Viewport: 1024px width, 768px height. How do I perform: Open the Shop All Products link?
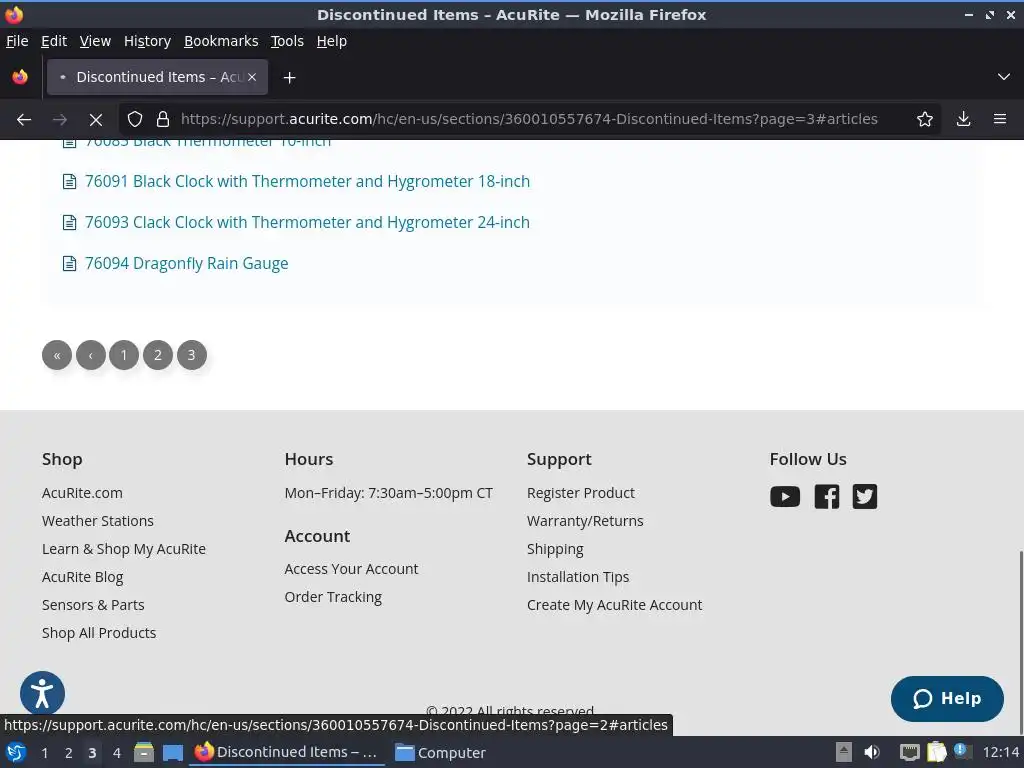click(99, 633)
